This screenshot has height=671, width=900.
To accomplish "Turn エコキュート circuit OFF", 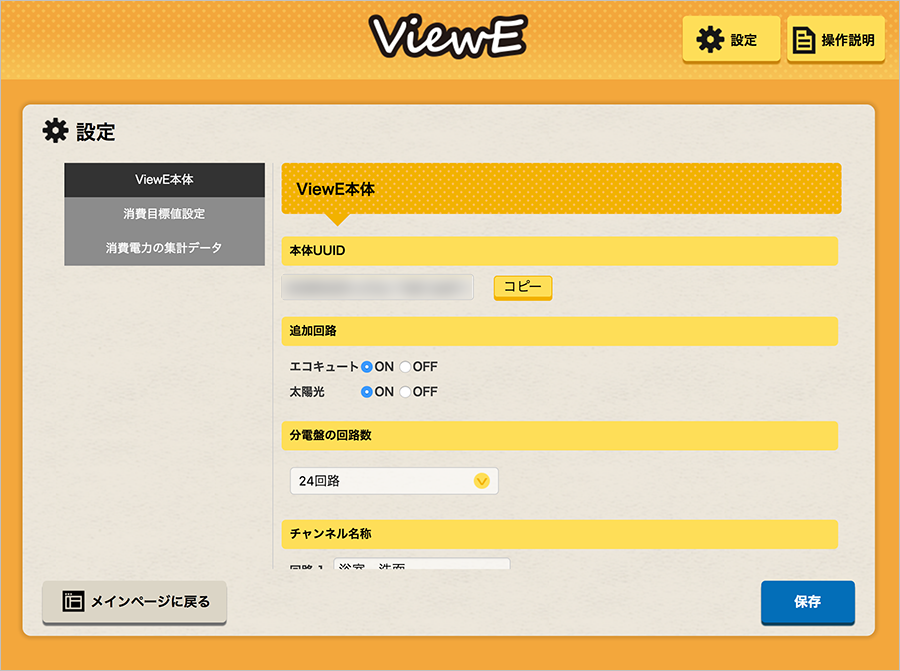I will [405, 366].
